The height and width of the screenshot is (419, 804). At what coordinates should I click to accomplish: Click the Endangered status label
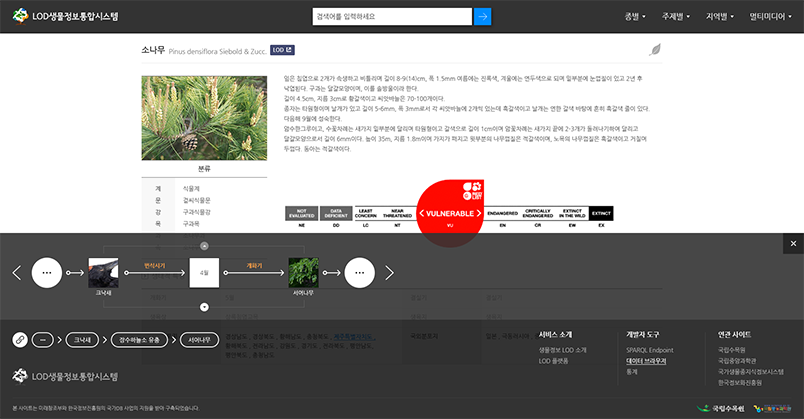(x=502, y=213)
